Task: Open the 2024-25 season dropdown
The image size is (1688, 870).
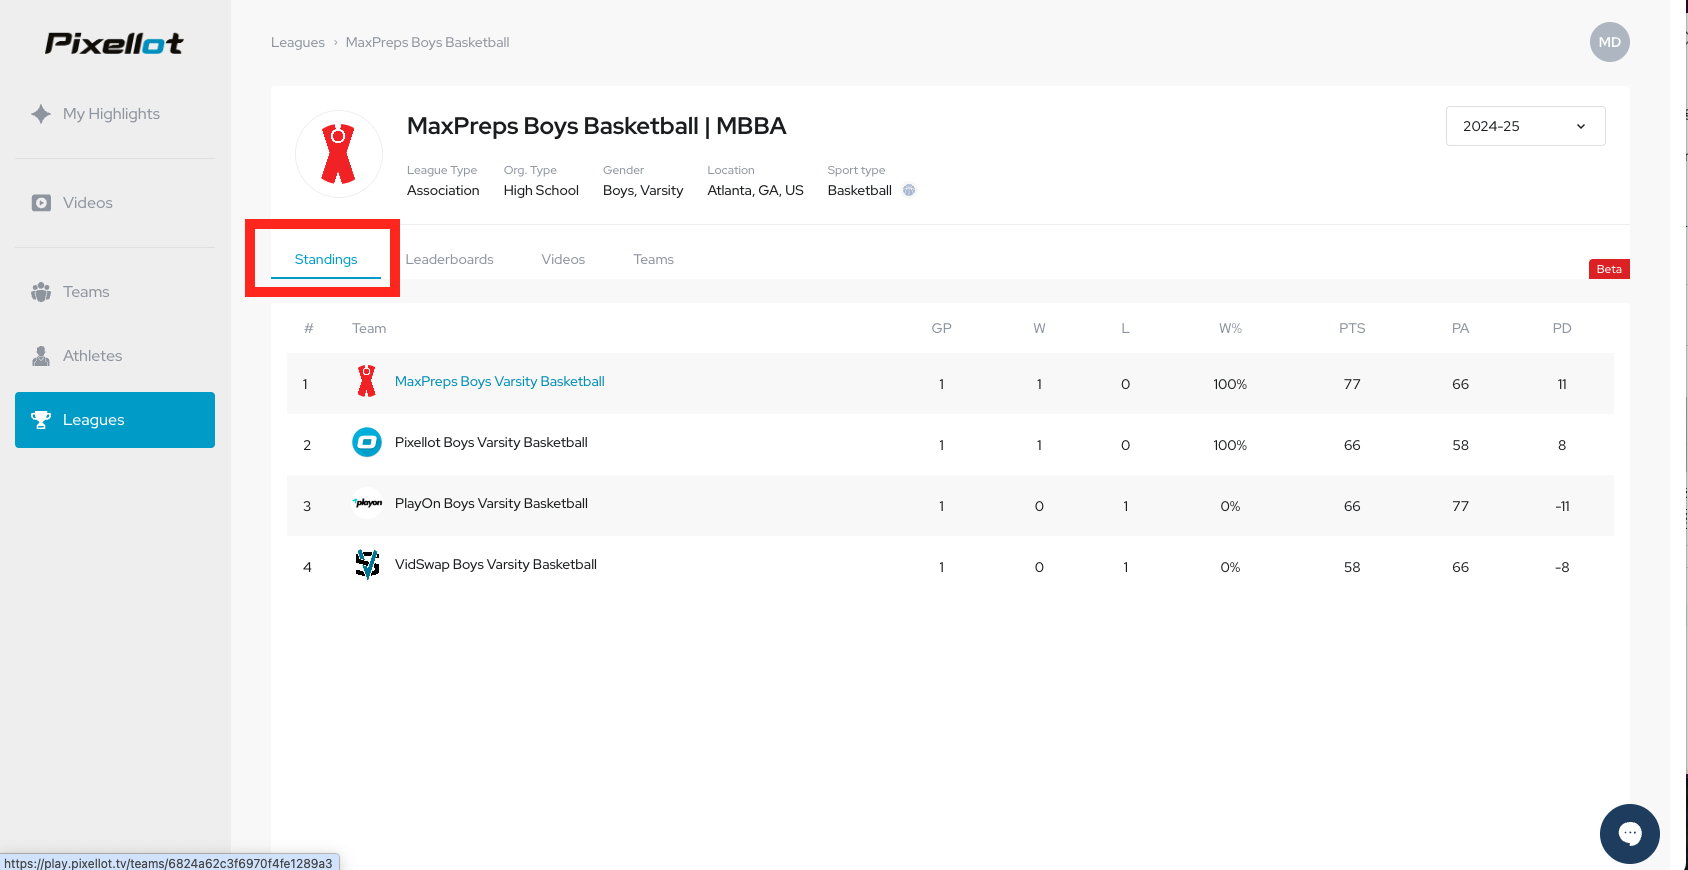Action: point(1526,126)
